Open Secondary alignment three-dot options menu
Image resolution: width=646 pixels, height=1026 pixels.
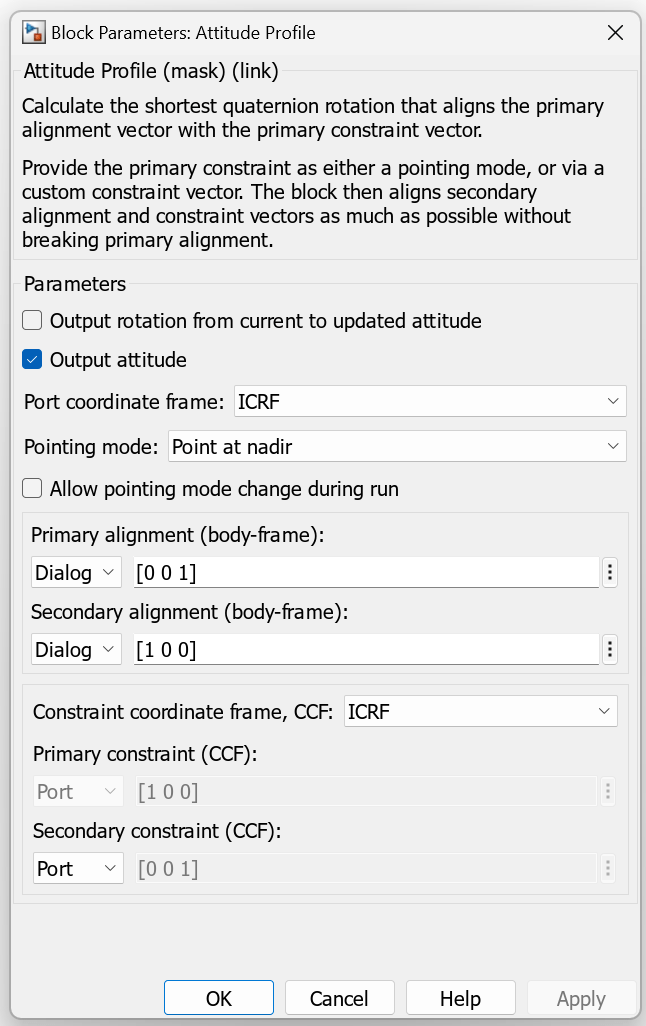pyautogui.click(x=611, y=649)
